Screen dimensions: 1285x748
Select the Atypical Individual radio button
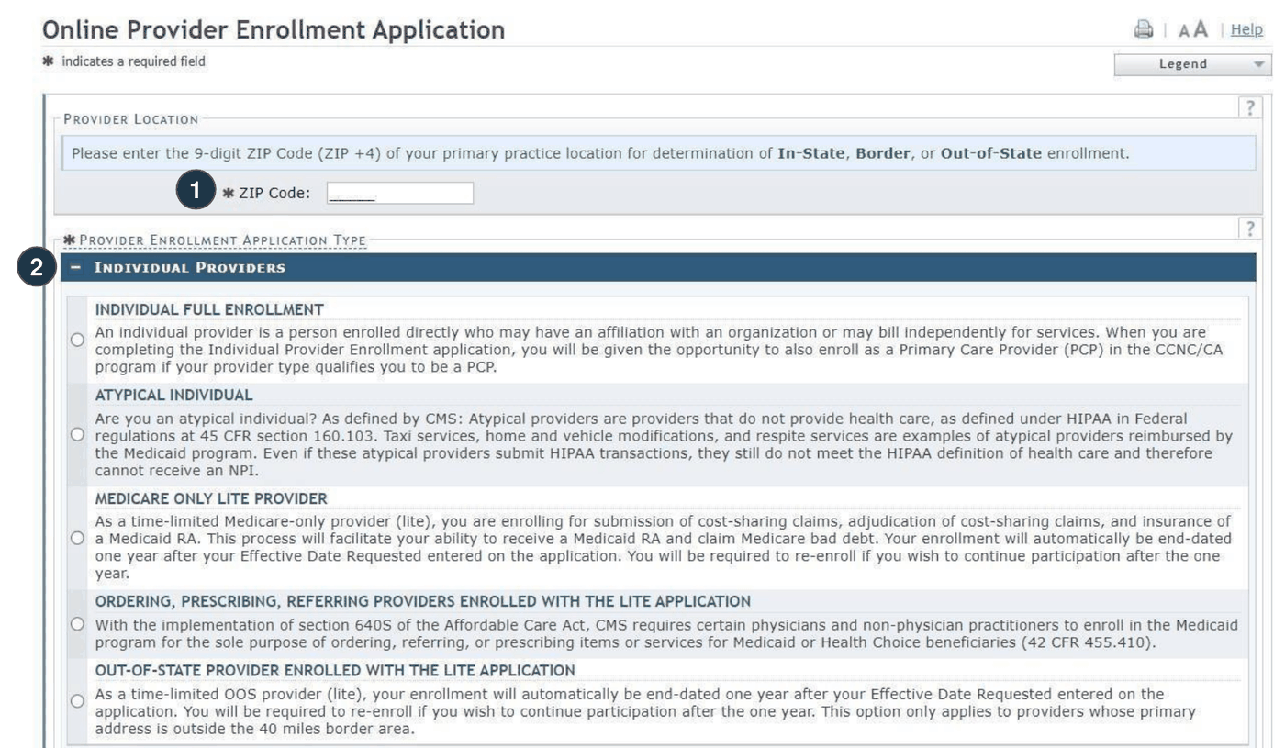click(77, 436)
